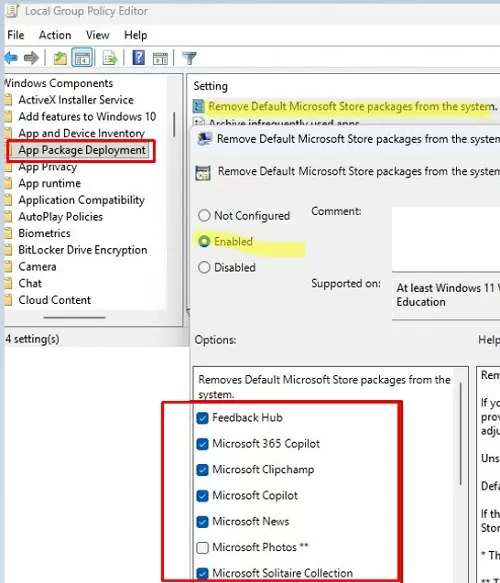Screen dimensions: 500x583
Task: Open the Action menu
Action: tap(55, 35)
